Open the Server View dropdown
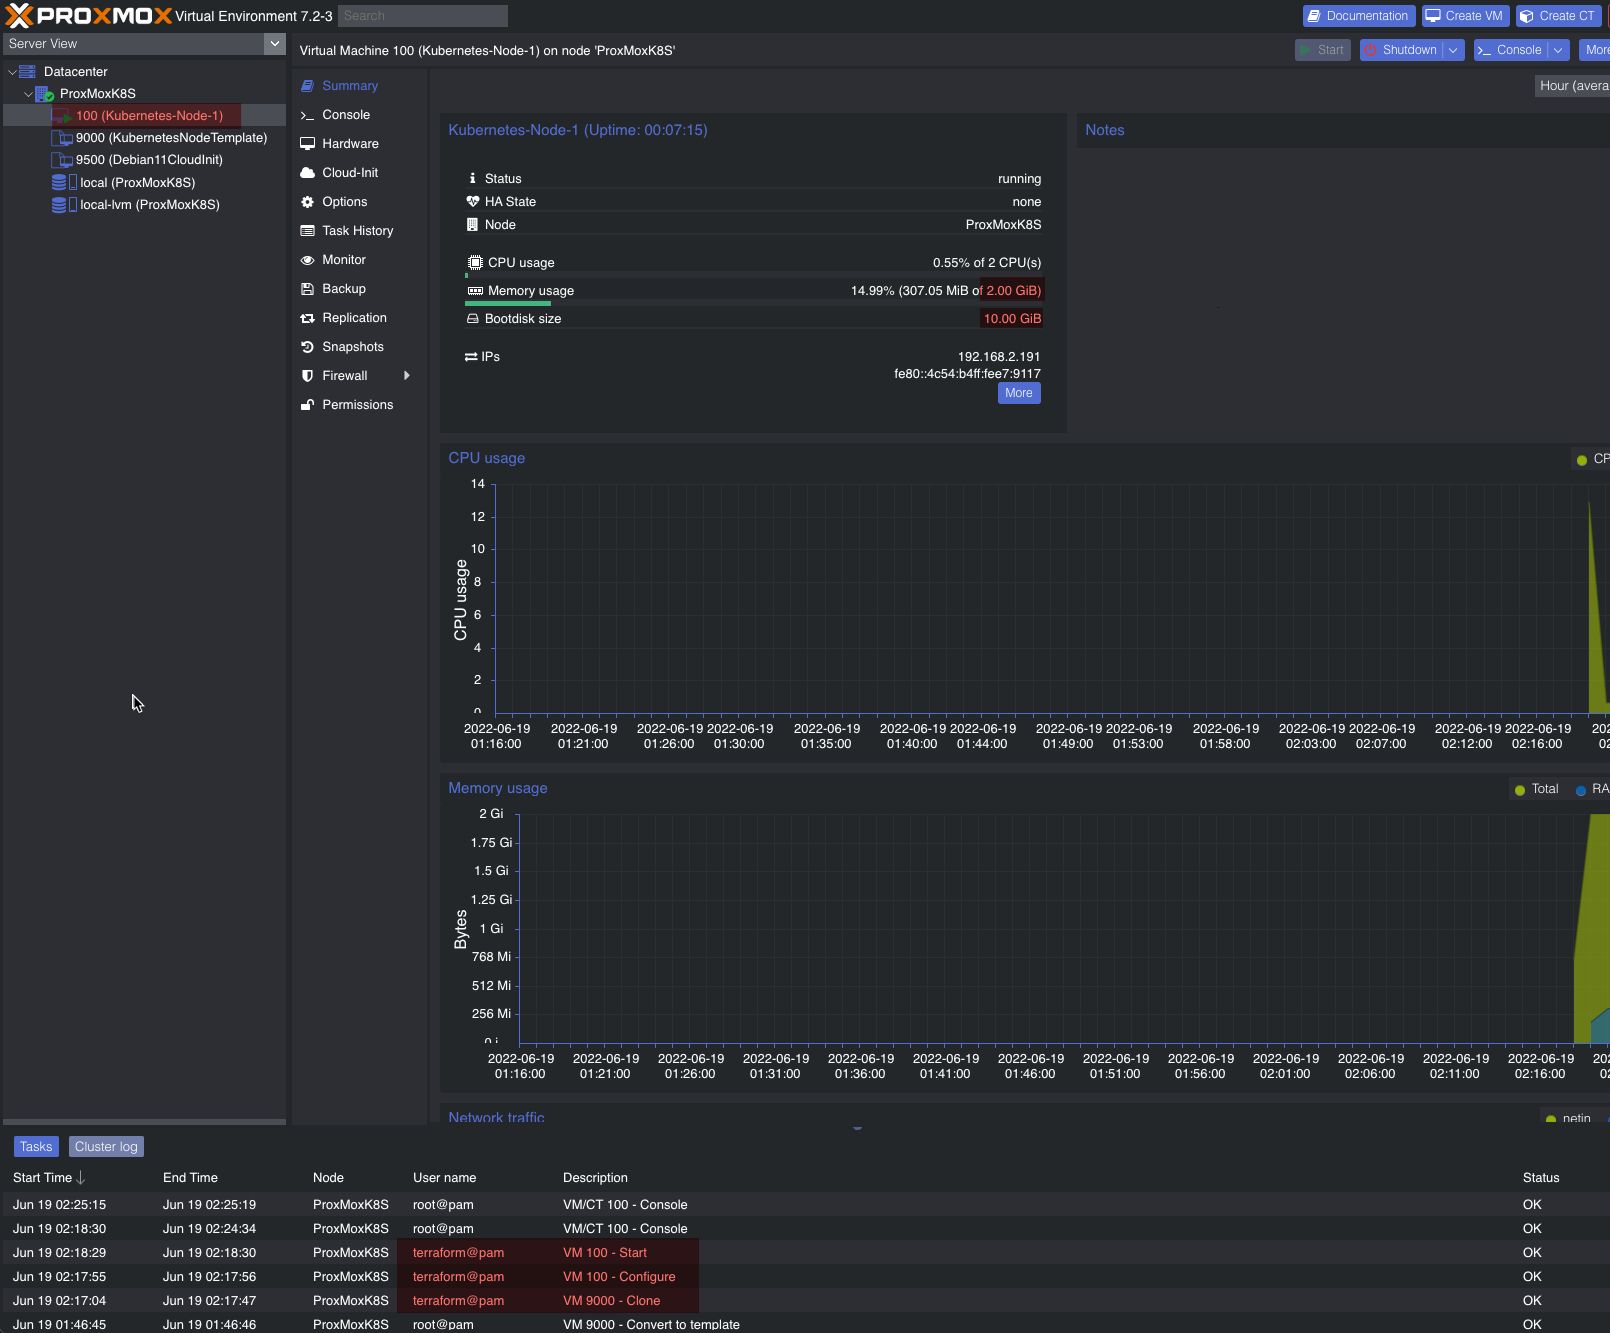1610x1333 pixels. click(x=275, y=44)
